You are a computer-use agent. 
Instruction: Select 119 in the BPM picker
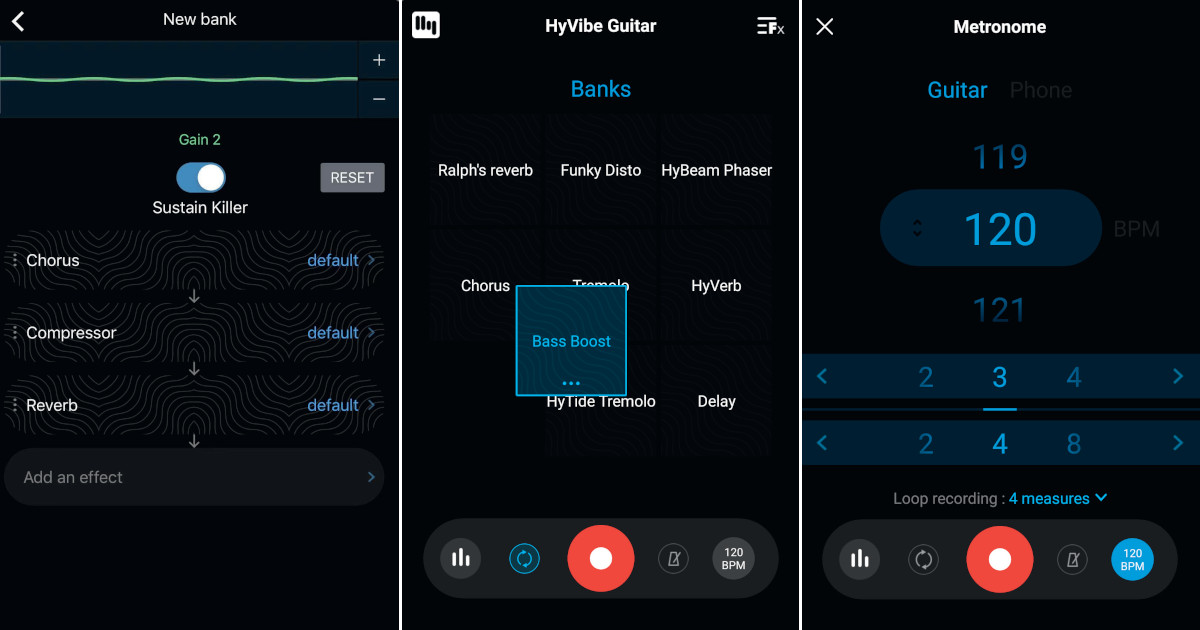pos(1000,157)
